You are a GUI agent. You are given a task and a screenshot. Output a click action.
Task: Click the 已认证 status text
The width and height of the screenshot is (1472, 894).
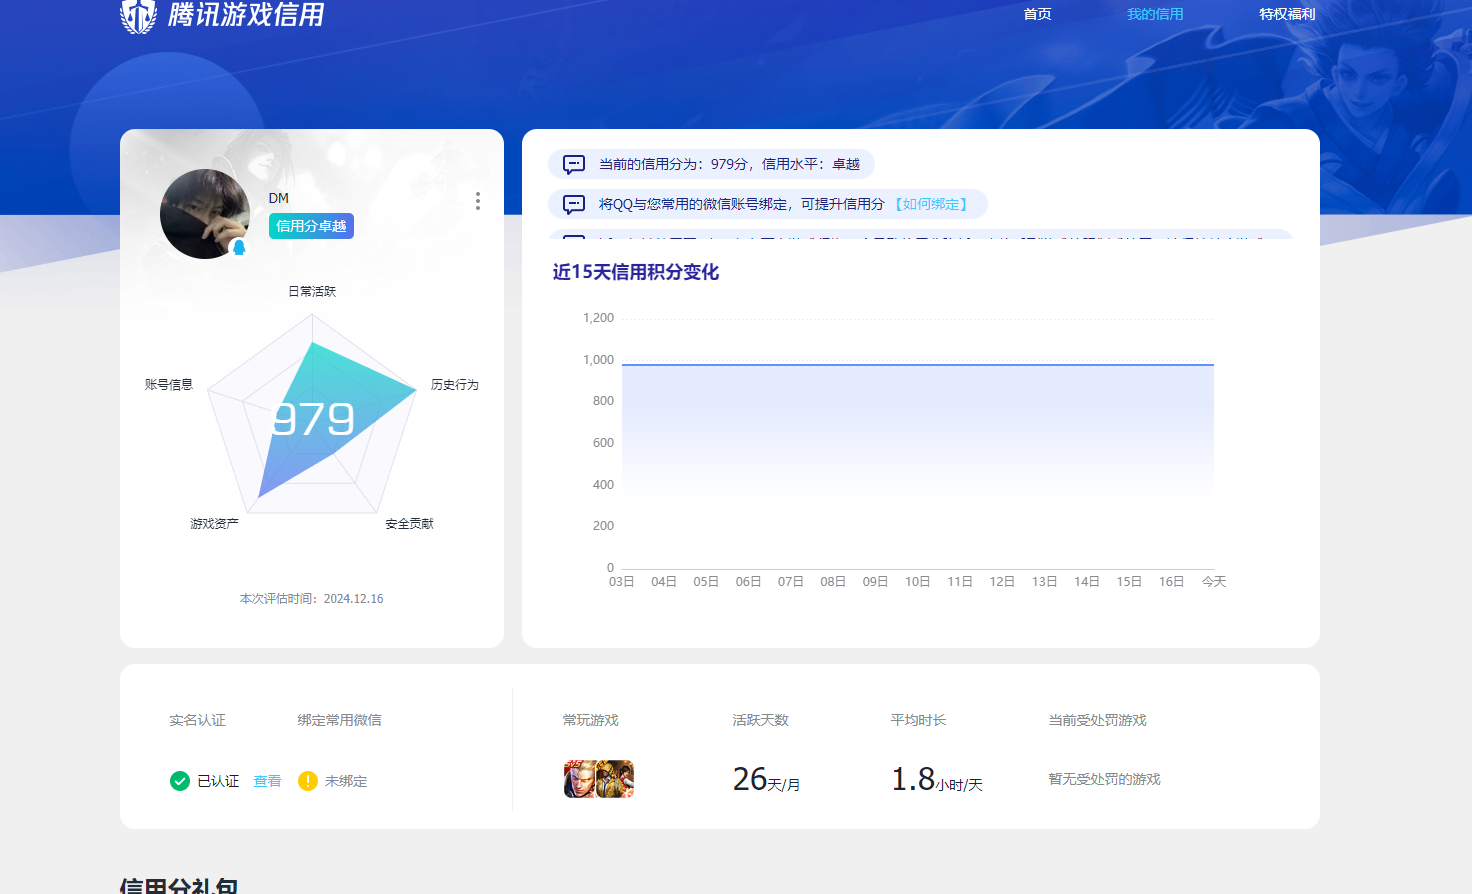coord(218,781)
